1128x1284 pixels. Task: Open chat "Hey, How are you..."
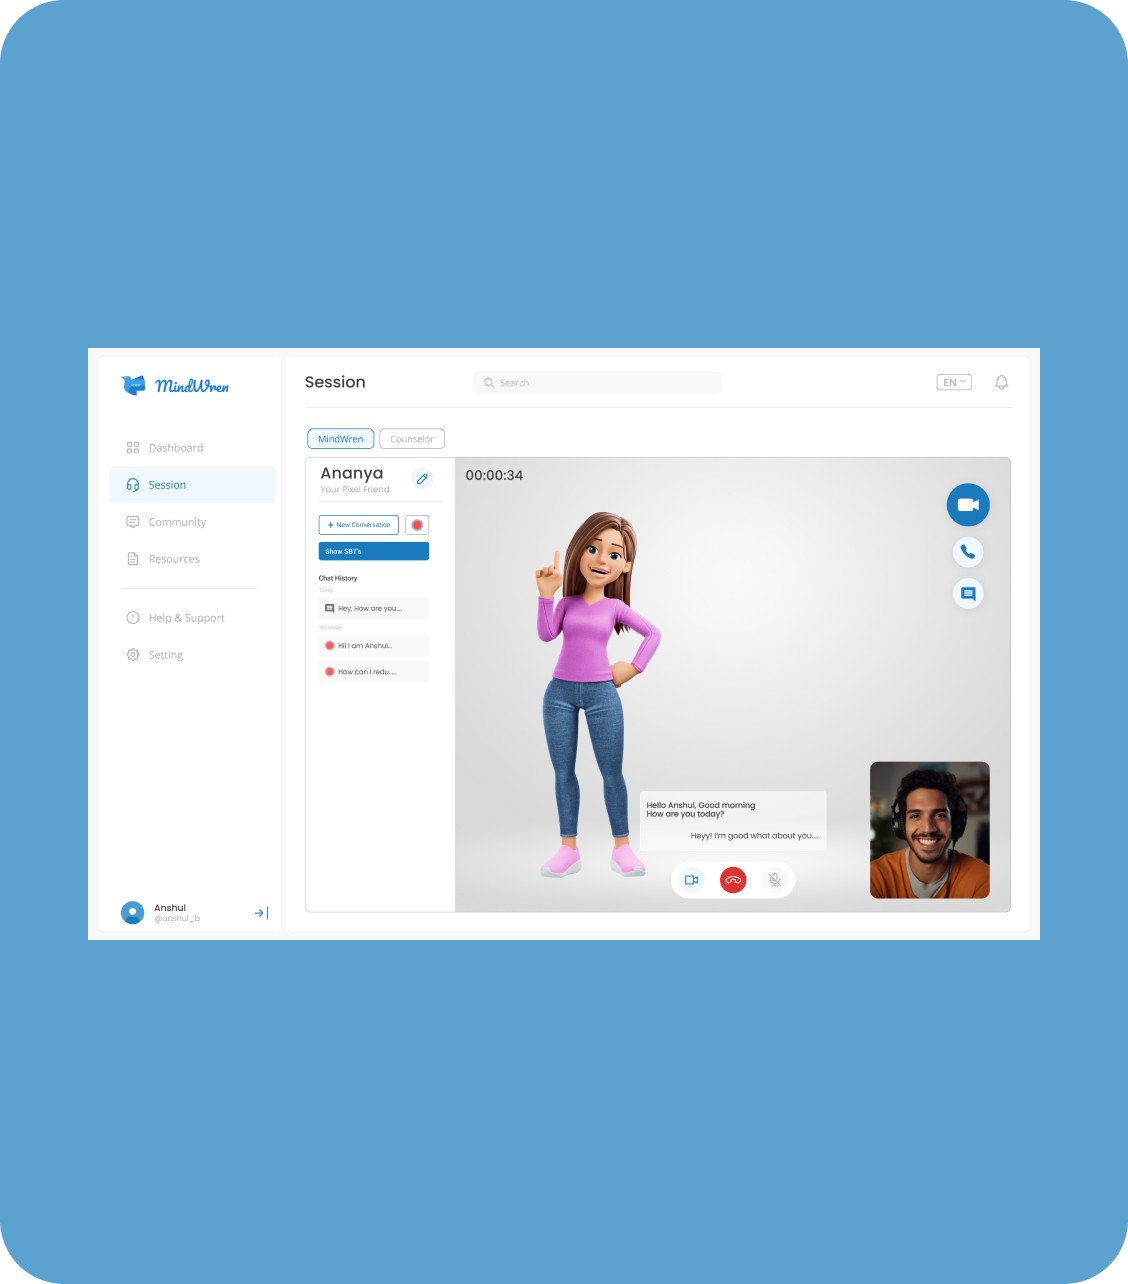coord(374,608)
